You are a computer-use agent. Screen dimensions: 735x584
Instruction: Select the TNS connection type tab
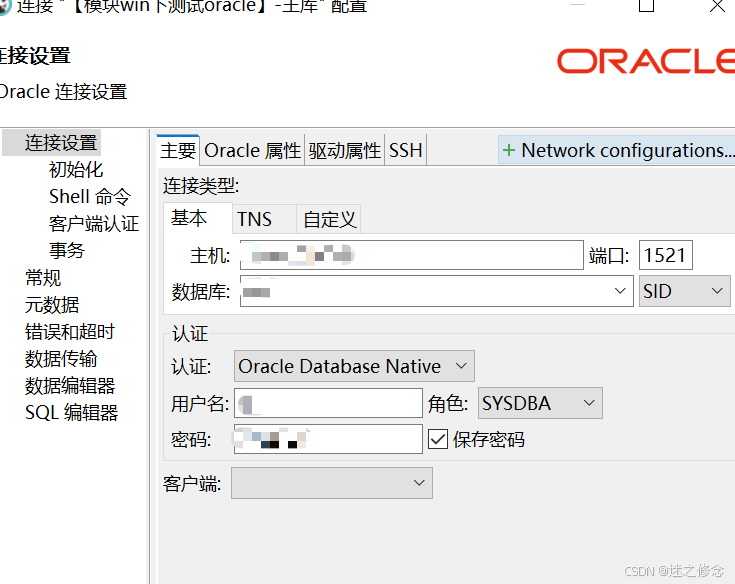tap(264, 219)
